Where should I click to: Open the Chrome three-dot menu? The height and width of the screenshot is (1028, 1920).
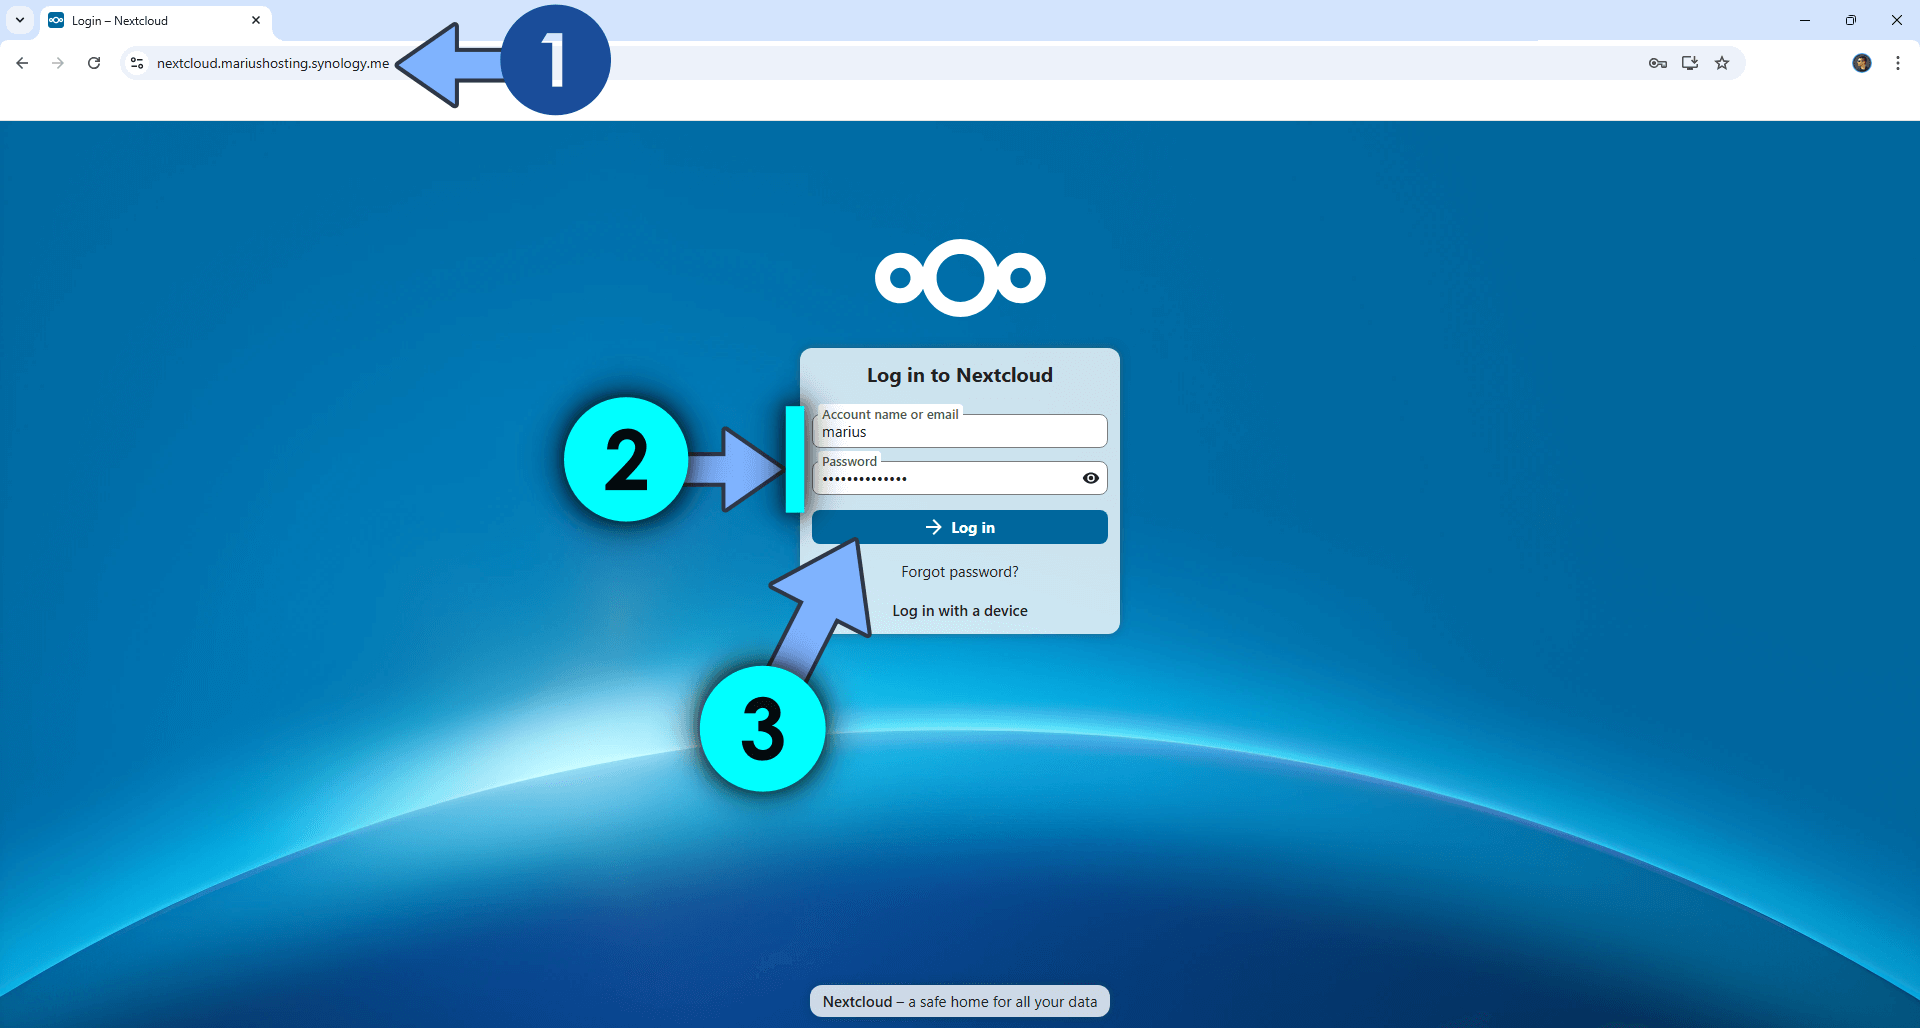pos(1898,63)
